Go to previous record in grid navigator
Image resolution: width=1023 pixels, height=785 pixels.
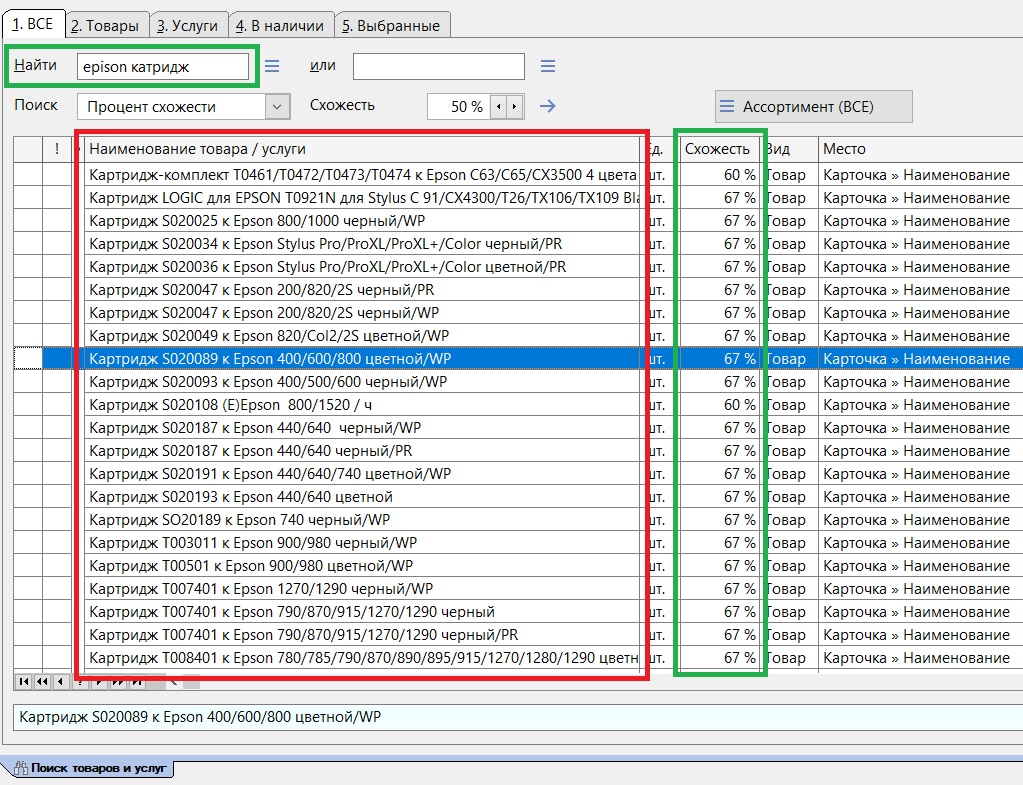[x=60, y=681]
